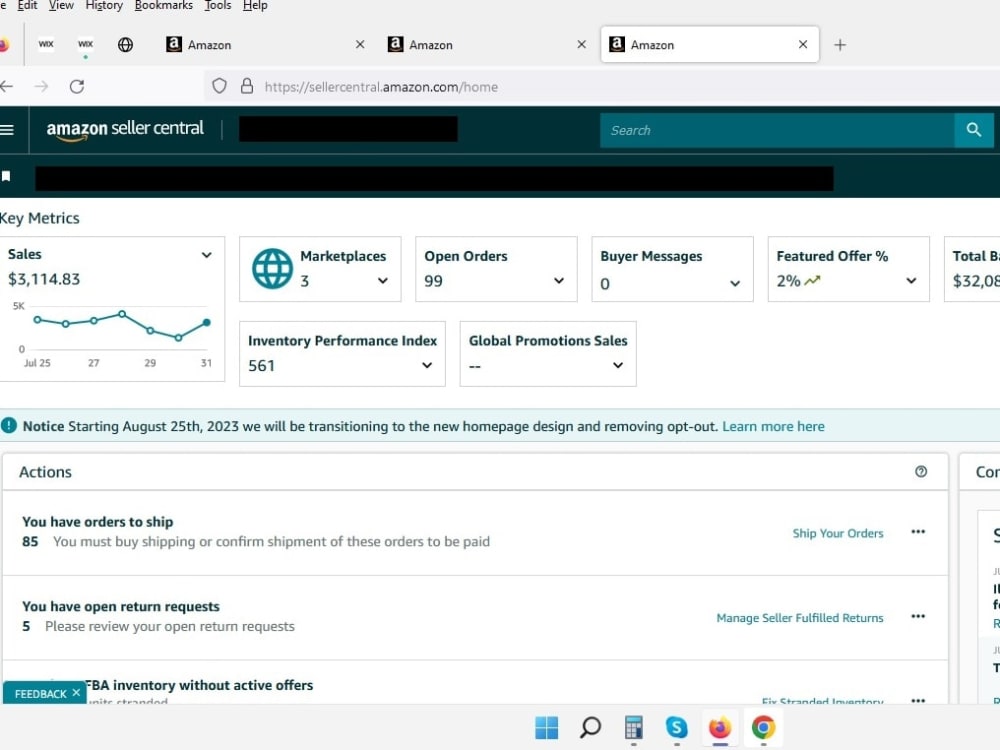Open the first pinned Wix tab

(46, 44)
